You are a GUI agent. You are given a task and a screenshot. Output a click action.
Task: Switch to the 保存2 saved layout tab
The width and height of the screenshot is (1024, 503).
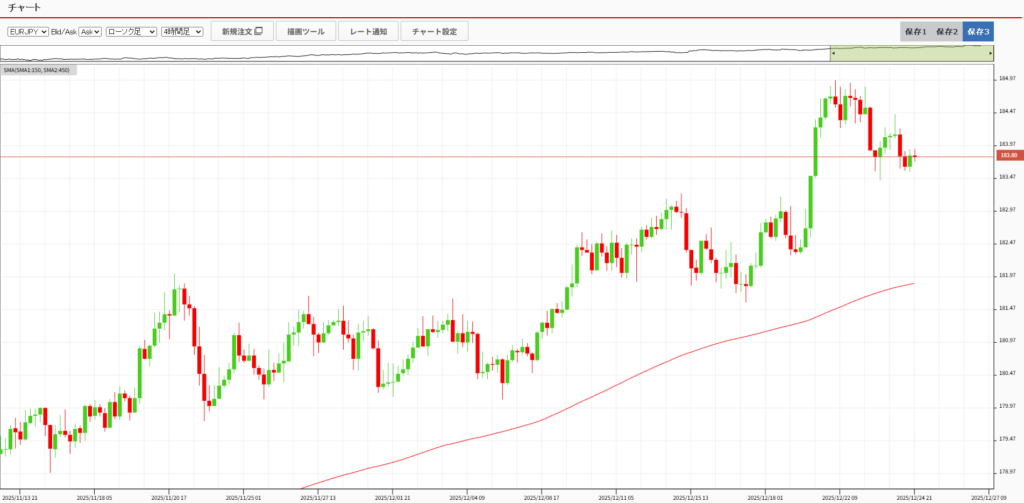[946, 32]
